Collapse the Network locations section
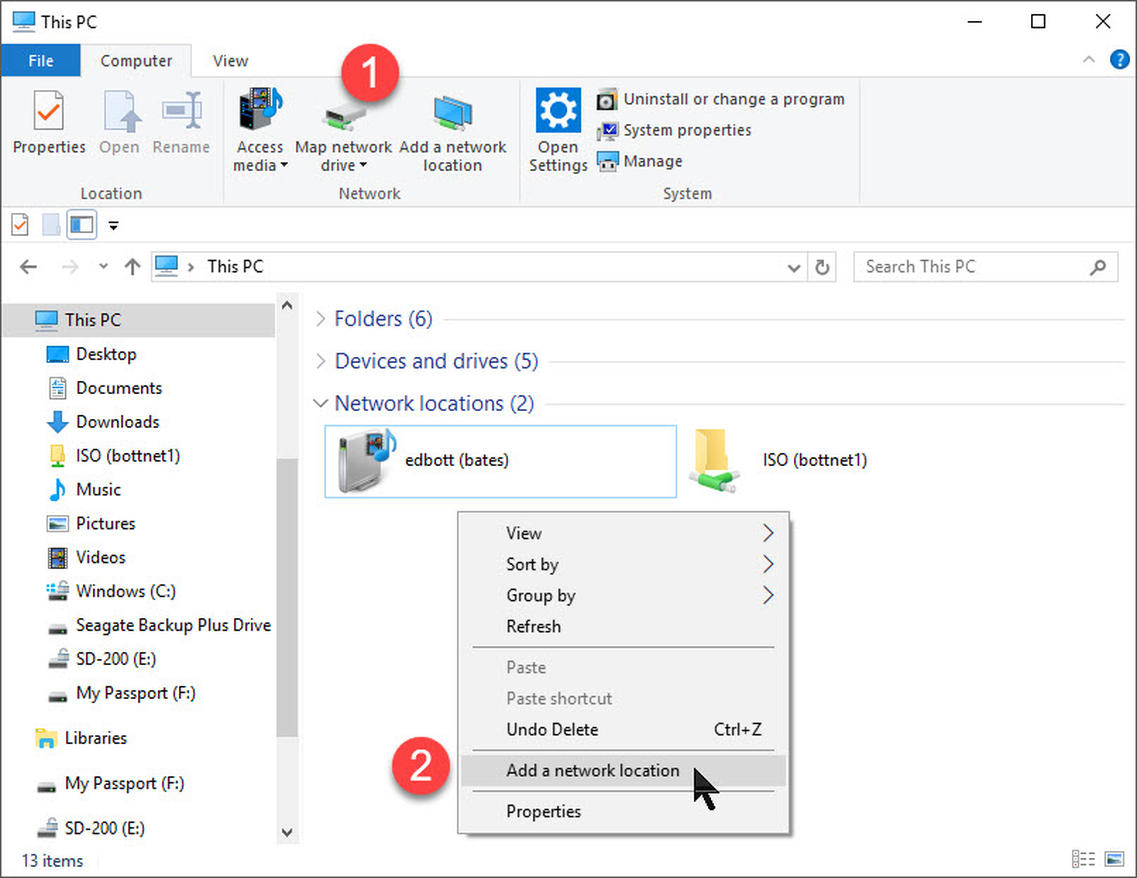Viewport: 1137px width, 878px height. click(320, 403)
